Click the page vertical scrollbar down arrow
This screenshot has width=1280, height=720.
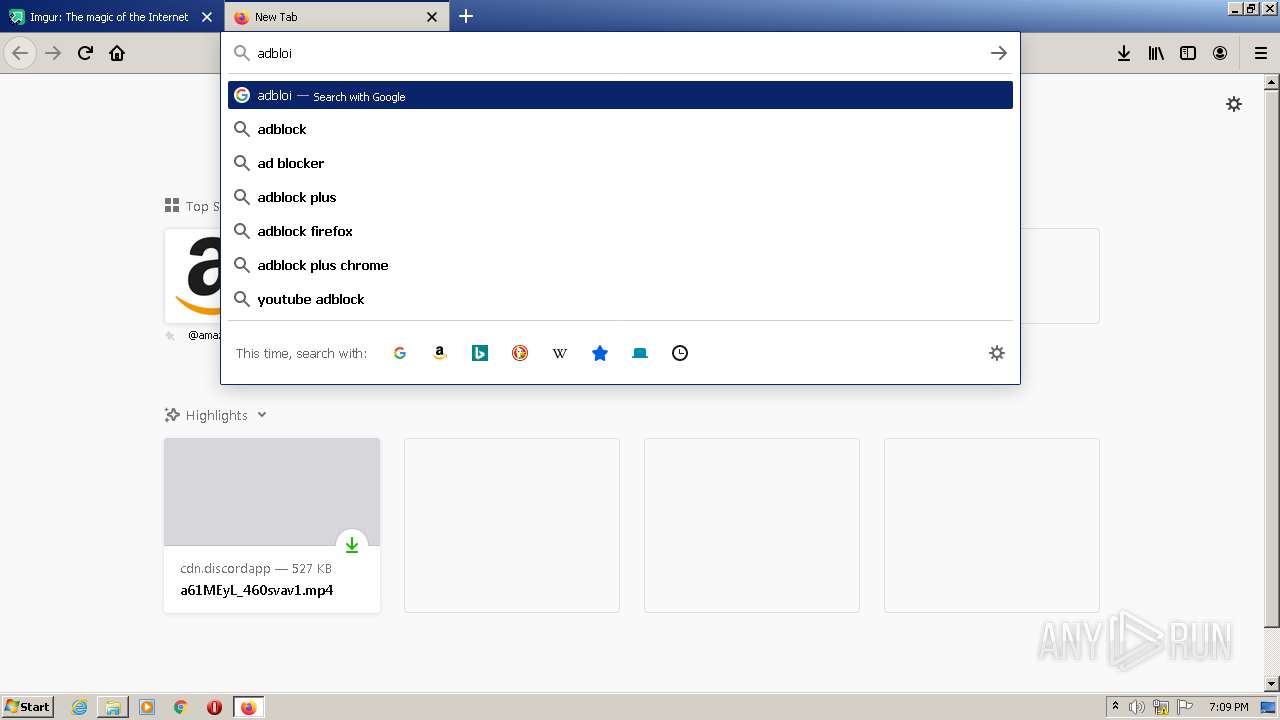[x=1272, y=684]
